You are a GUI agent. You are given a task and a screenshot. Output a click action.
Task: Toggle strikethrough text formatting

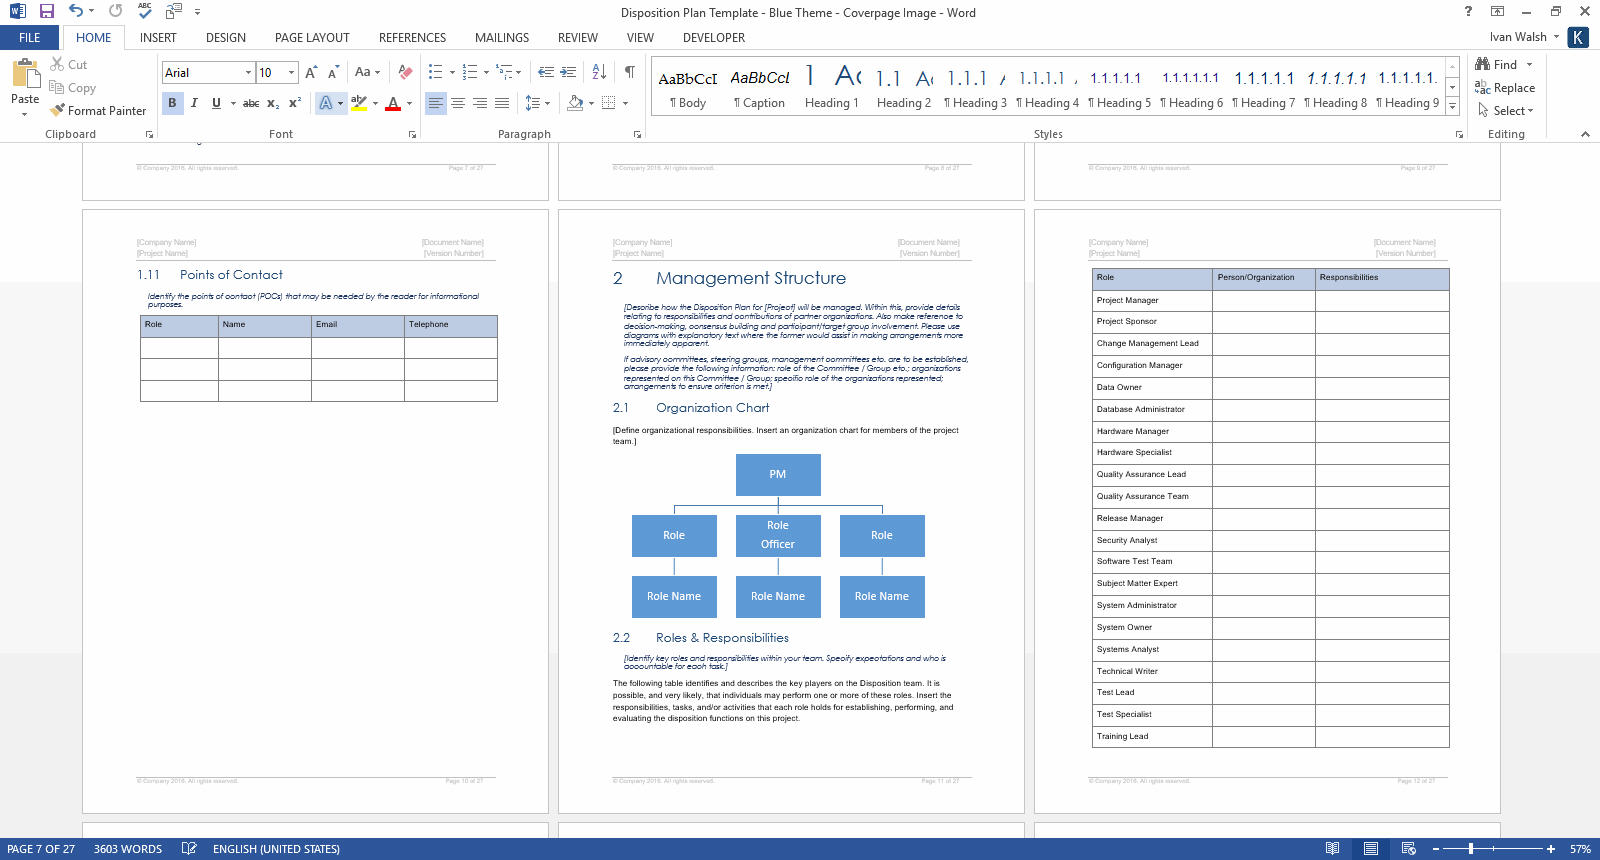tap(251, 102)
